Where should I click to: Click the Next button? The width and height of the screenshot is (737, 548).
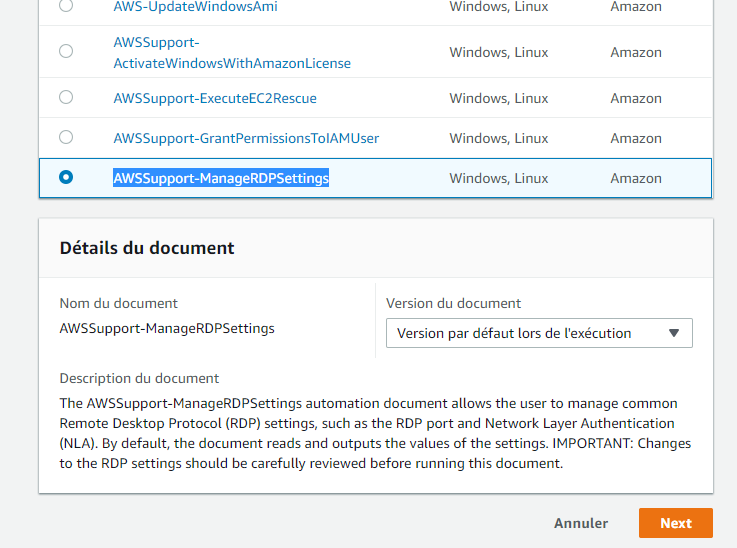(676, 523)
